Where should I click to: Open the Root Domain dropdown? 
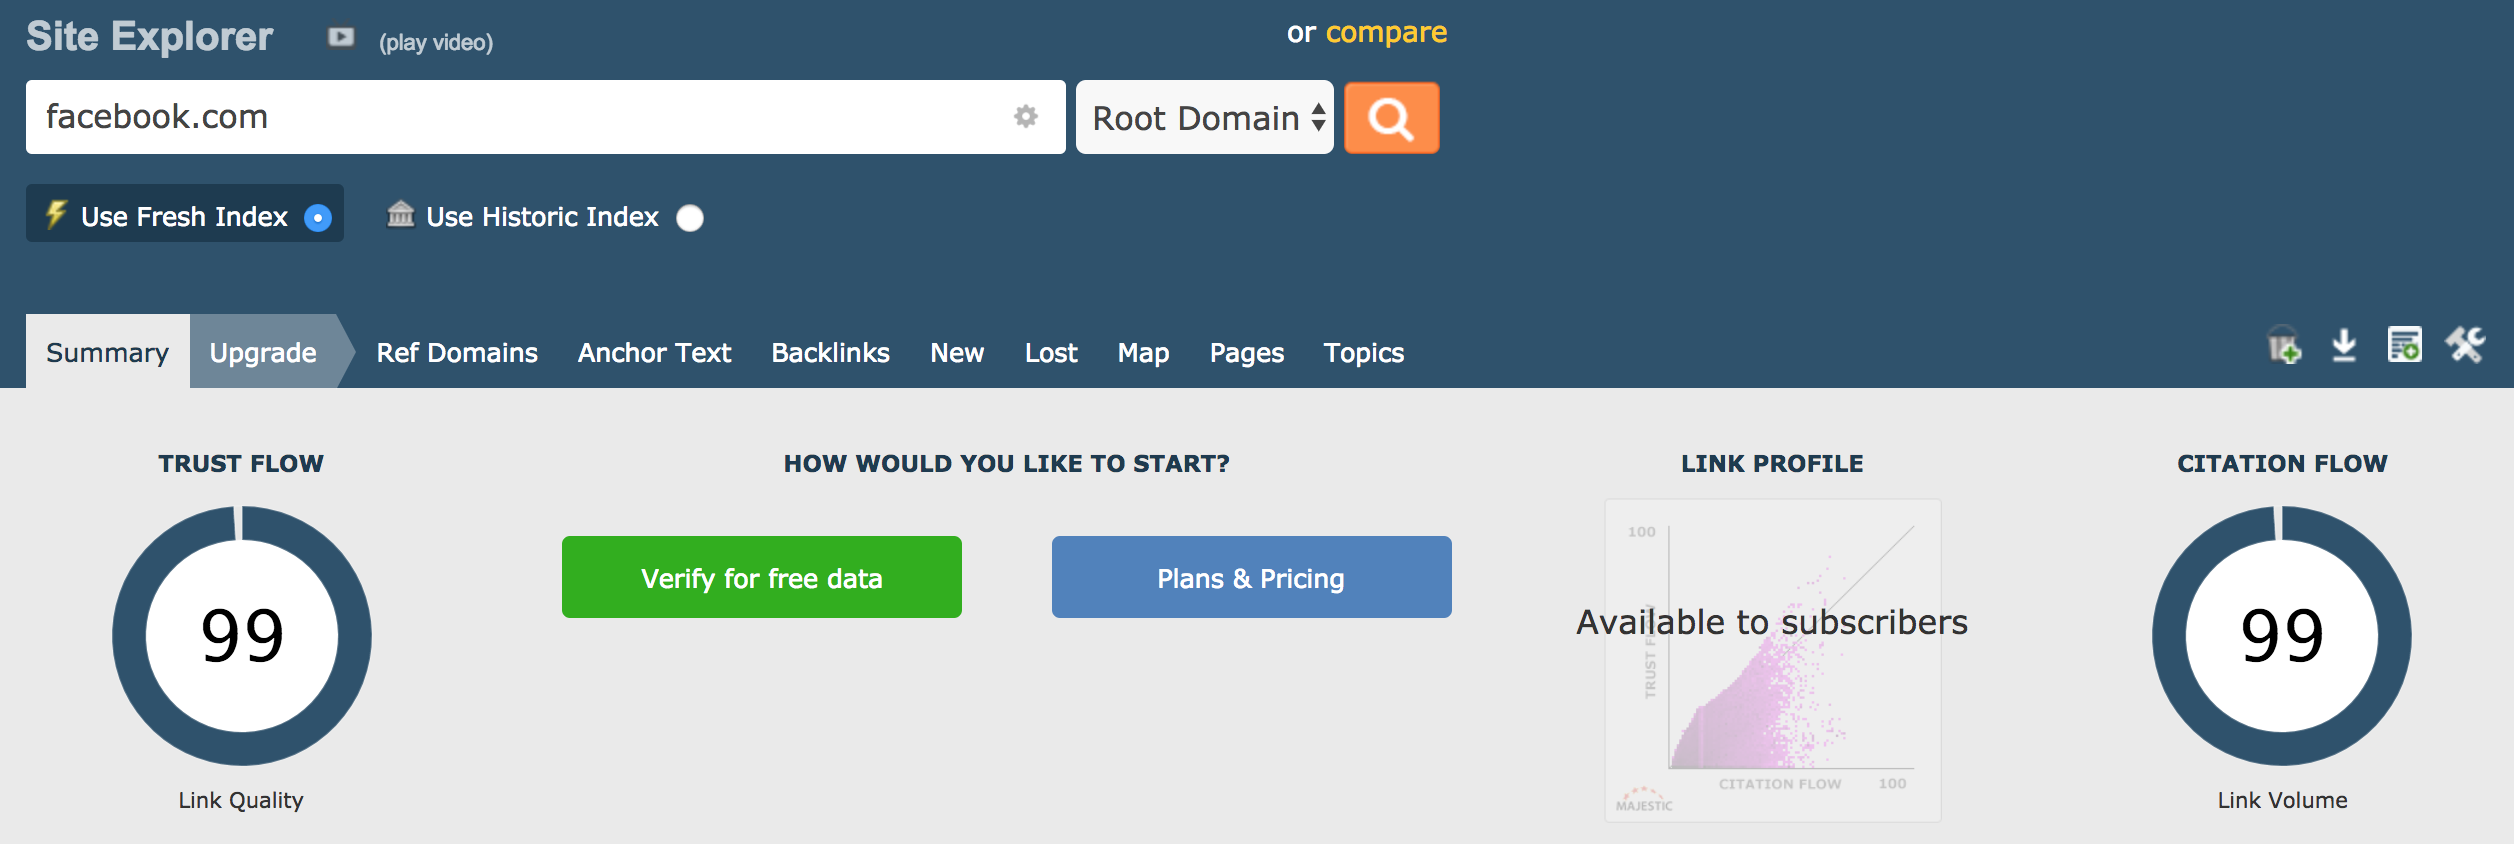point(1204,118)
